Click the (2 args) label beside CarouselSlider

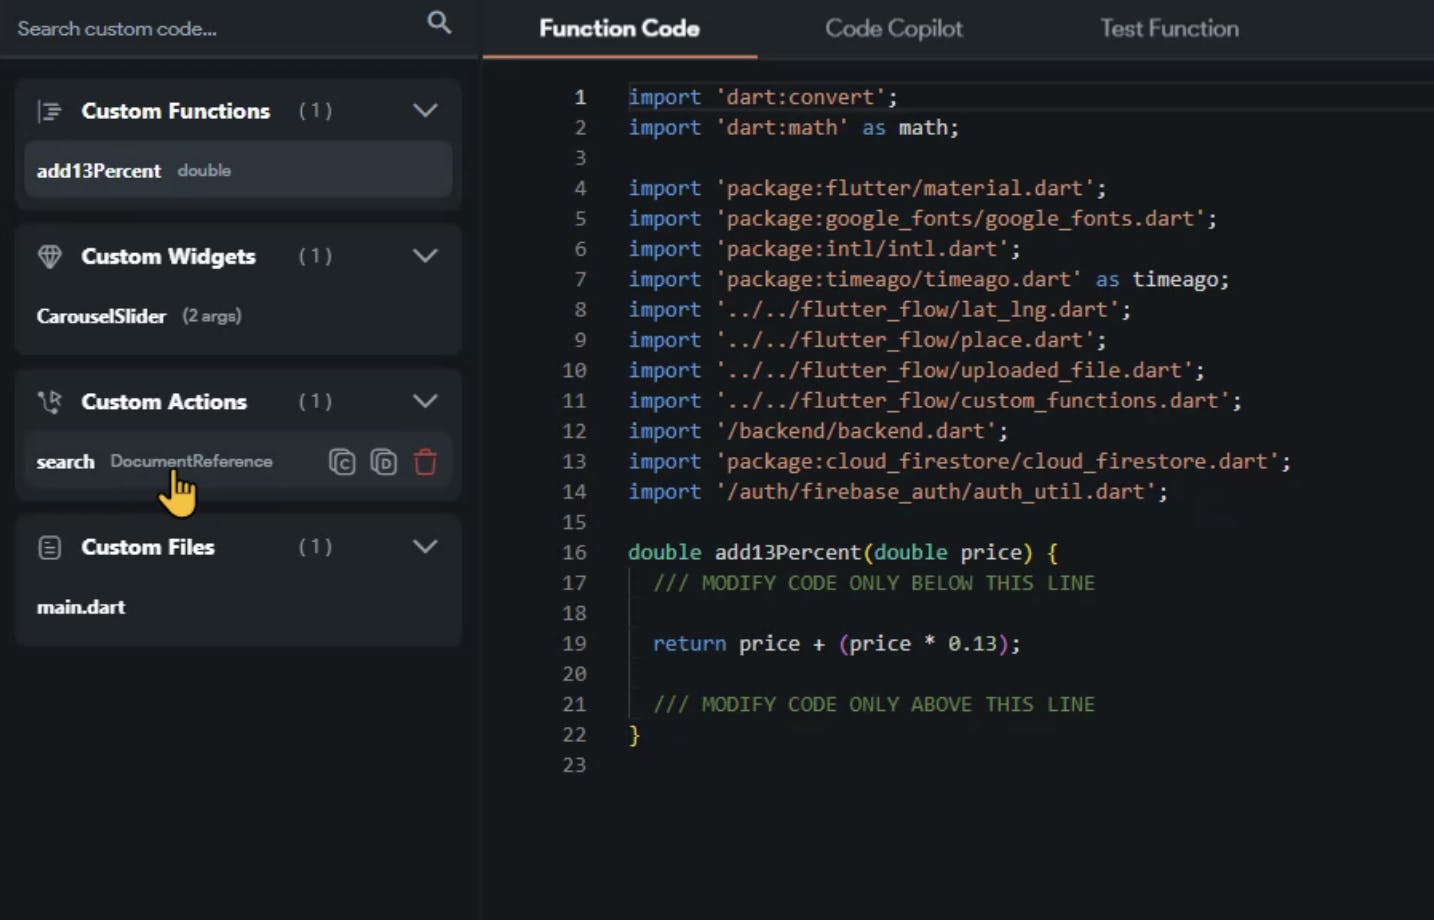pos(212,316)
